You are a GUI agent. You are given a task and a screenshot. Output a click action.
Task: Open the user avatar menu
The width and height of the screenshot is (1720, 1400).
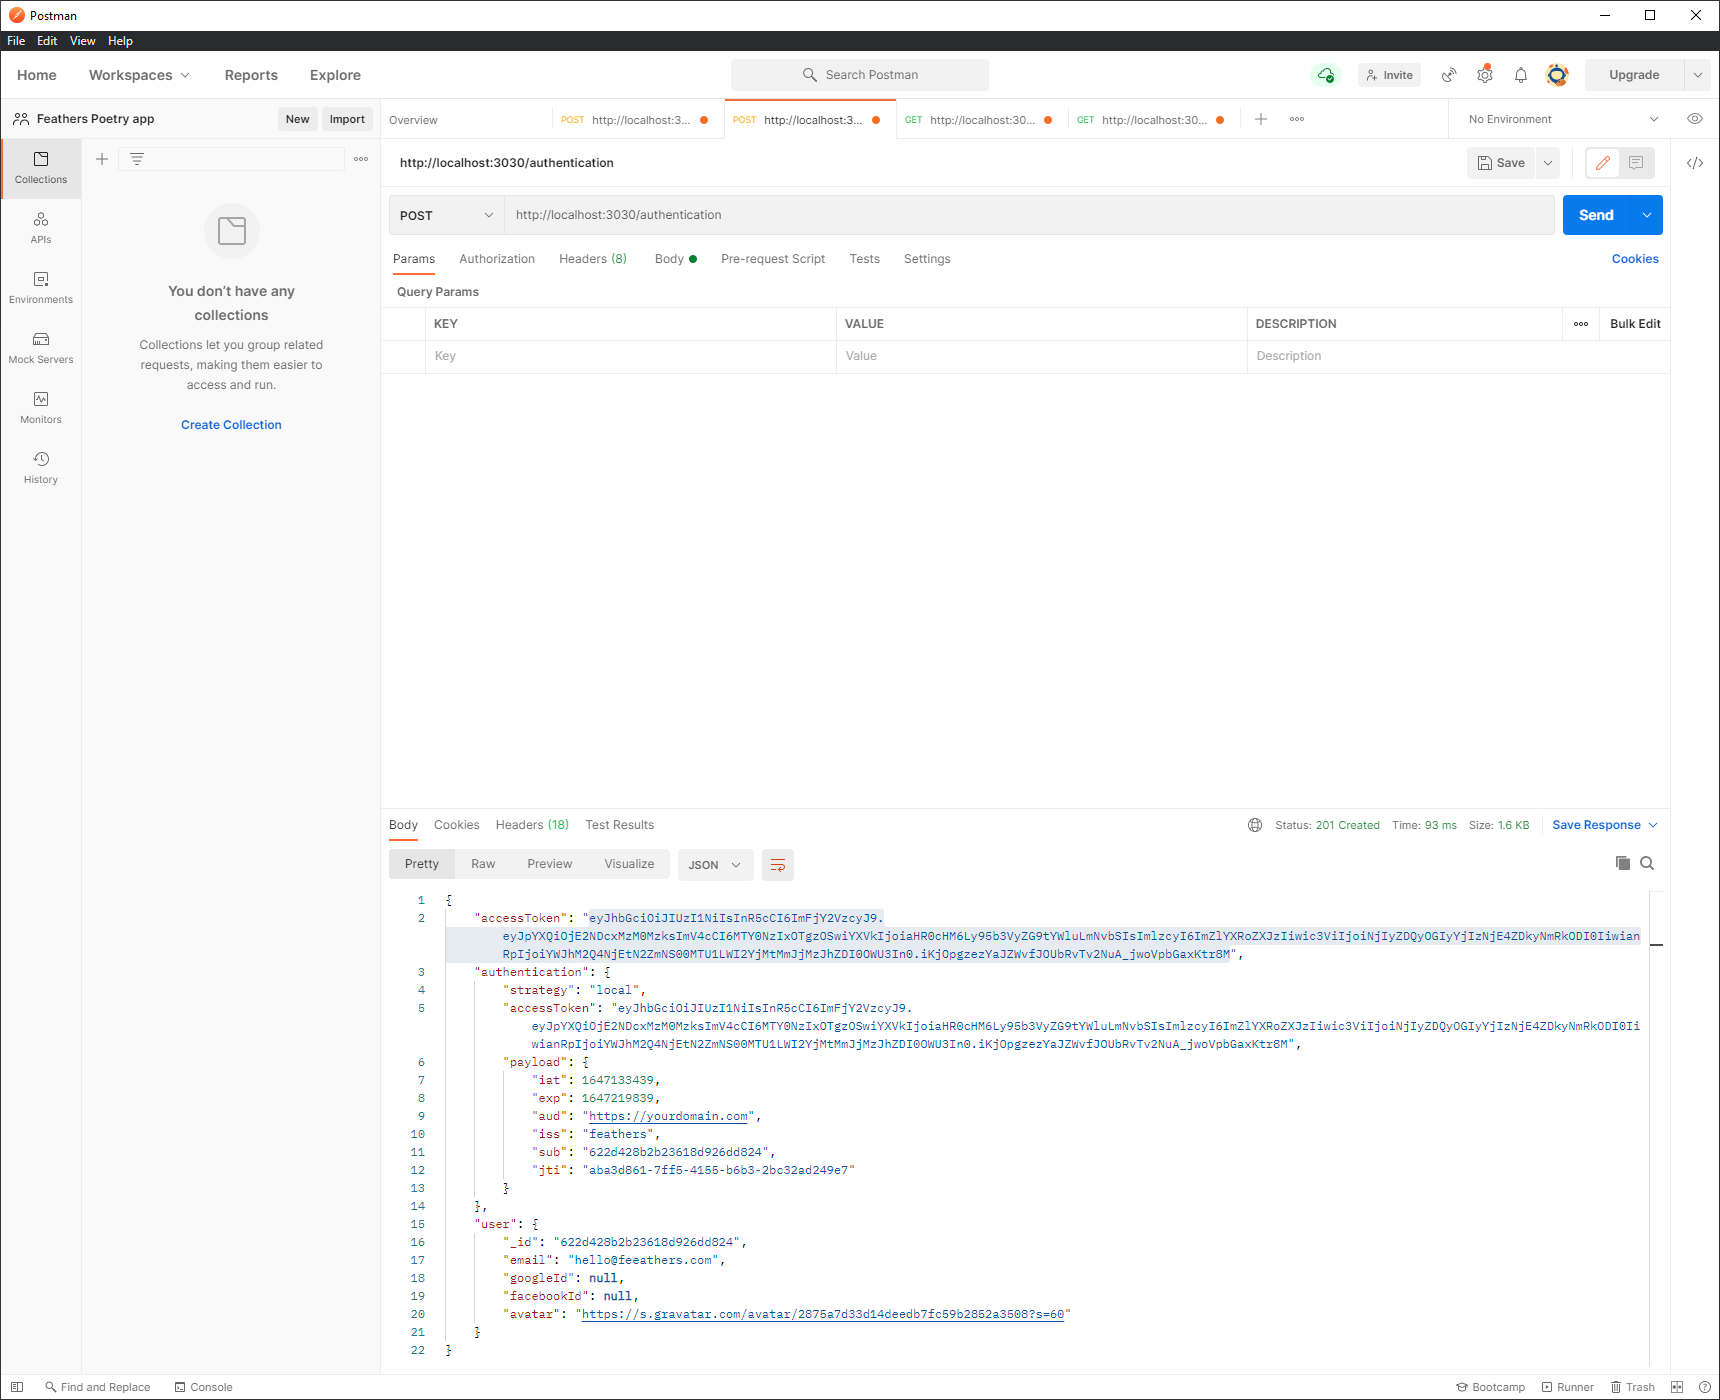click(1557, 75)
